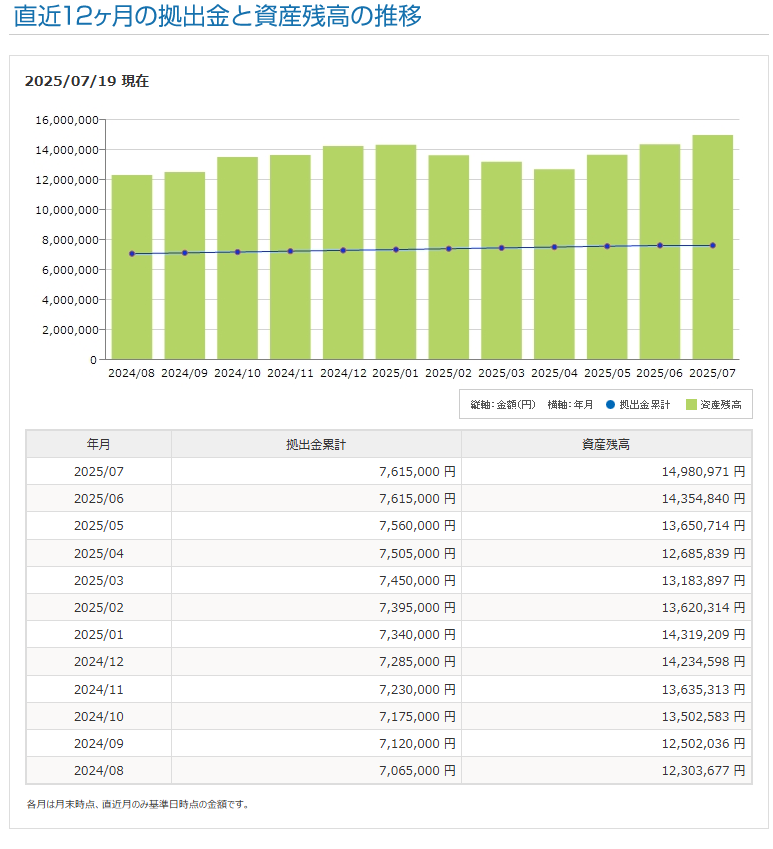Viewport: 773px width, 849px height.
Task: Click the 2025/07 bar in the chart
Action: point(712,247)
